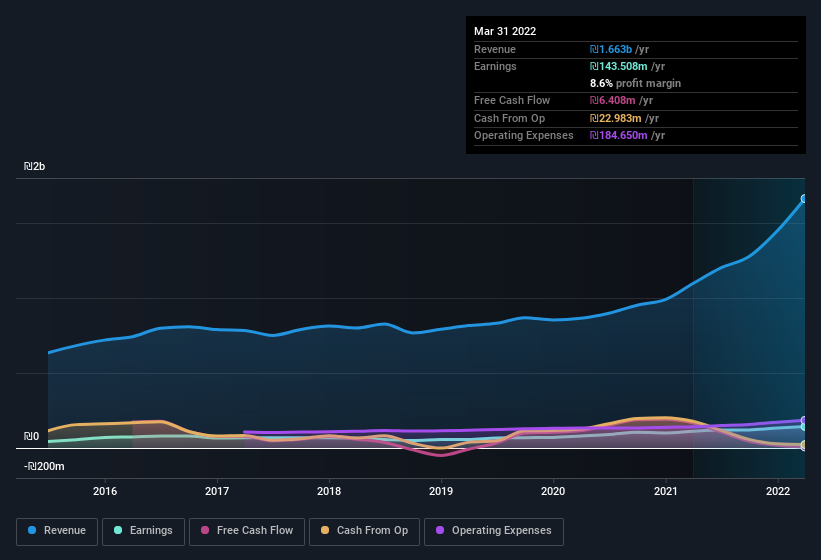Screen dimensions: 821x560
Task: Click the Cash From Op tooltip label
Action: (x=509, y=118)
